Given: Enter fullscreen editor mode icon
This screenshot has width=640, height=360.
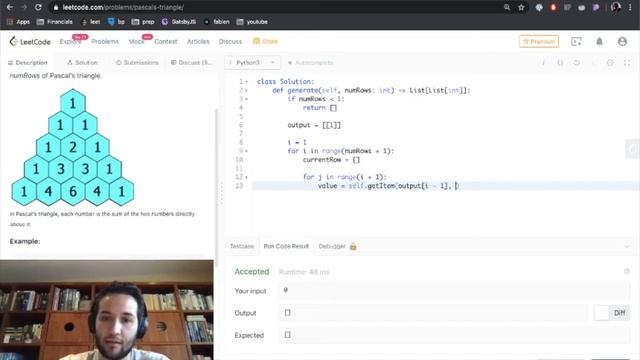Looking at the screenshot, I should (627, 62).
